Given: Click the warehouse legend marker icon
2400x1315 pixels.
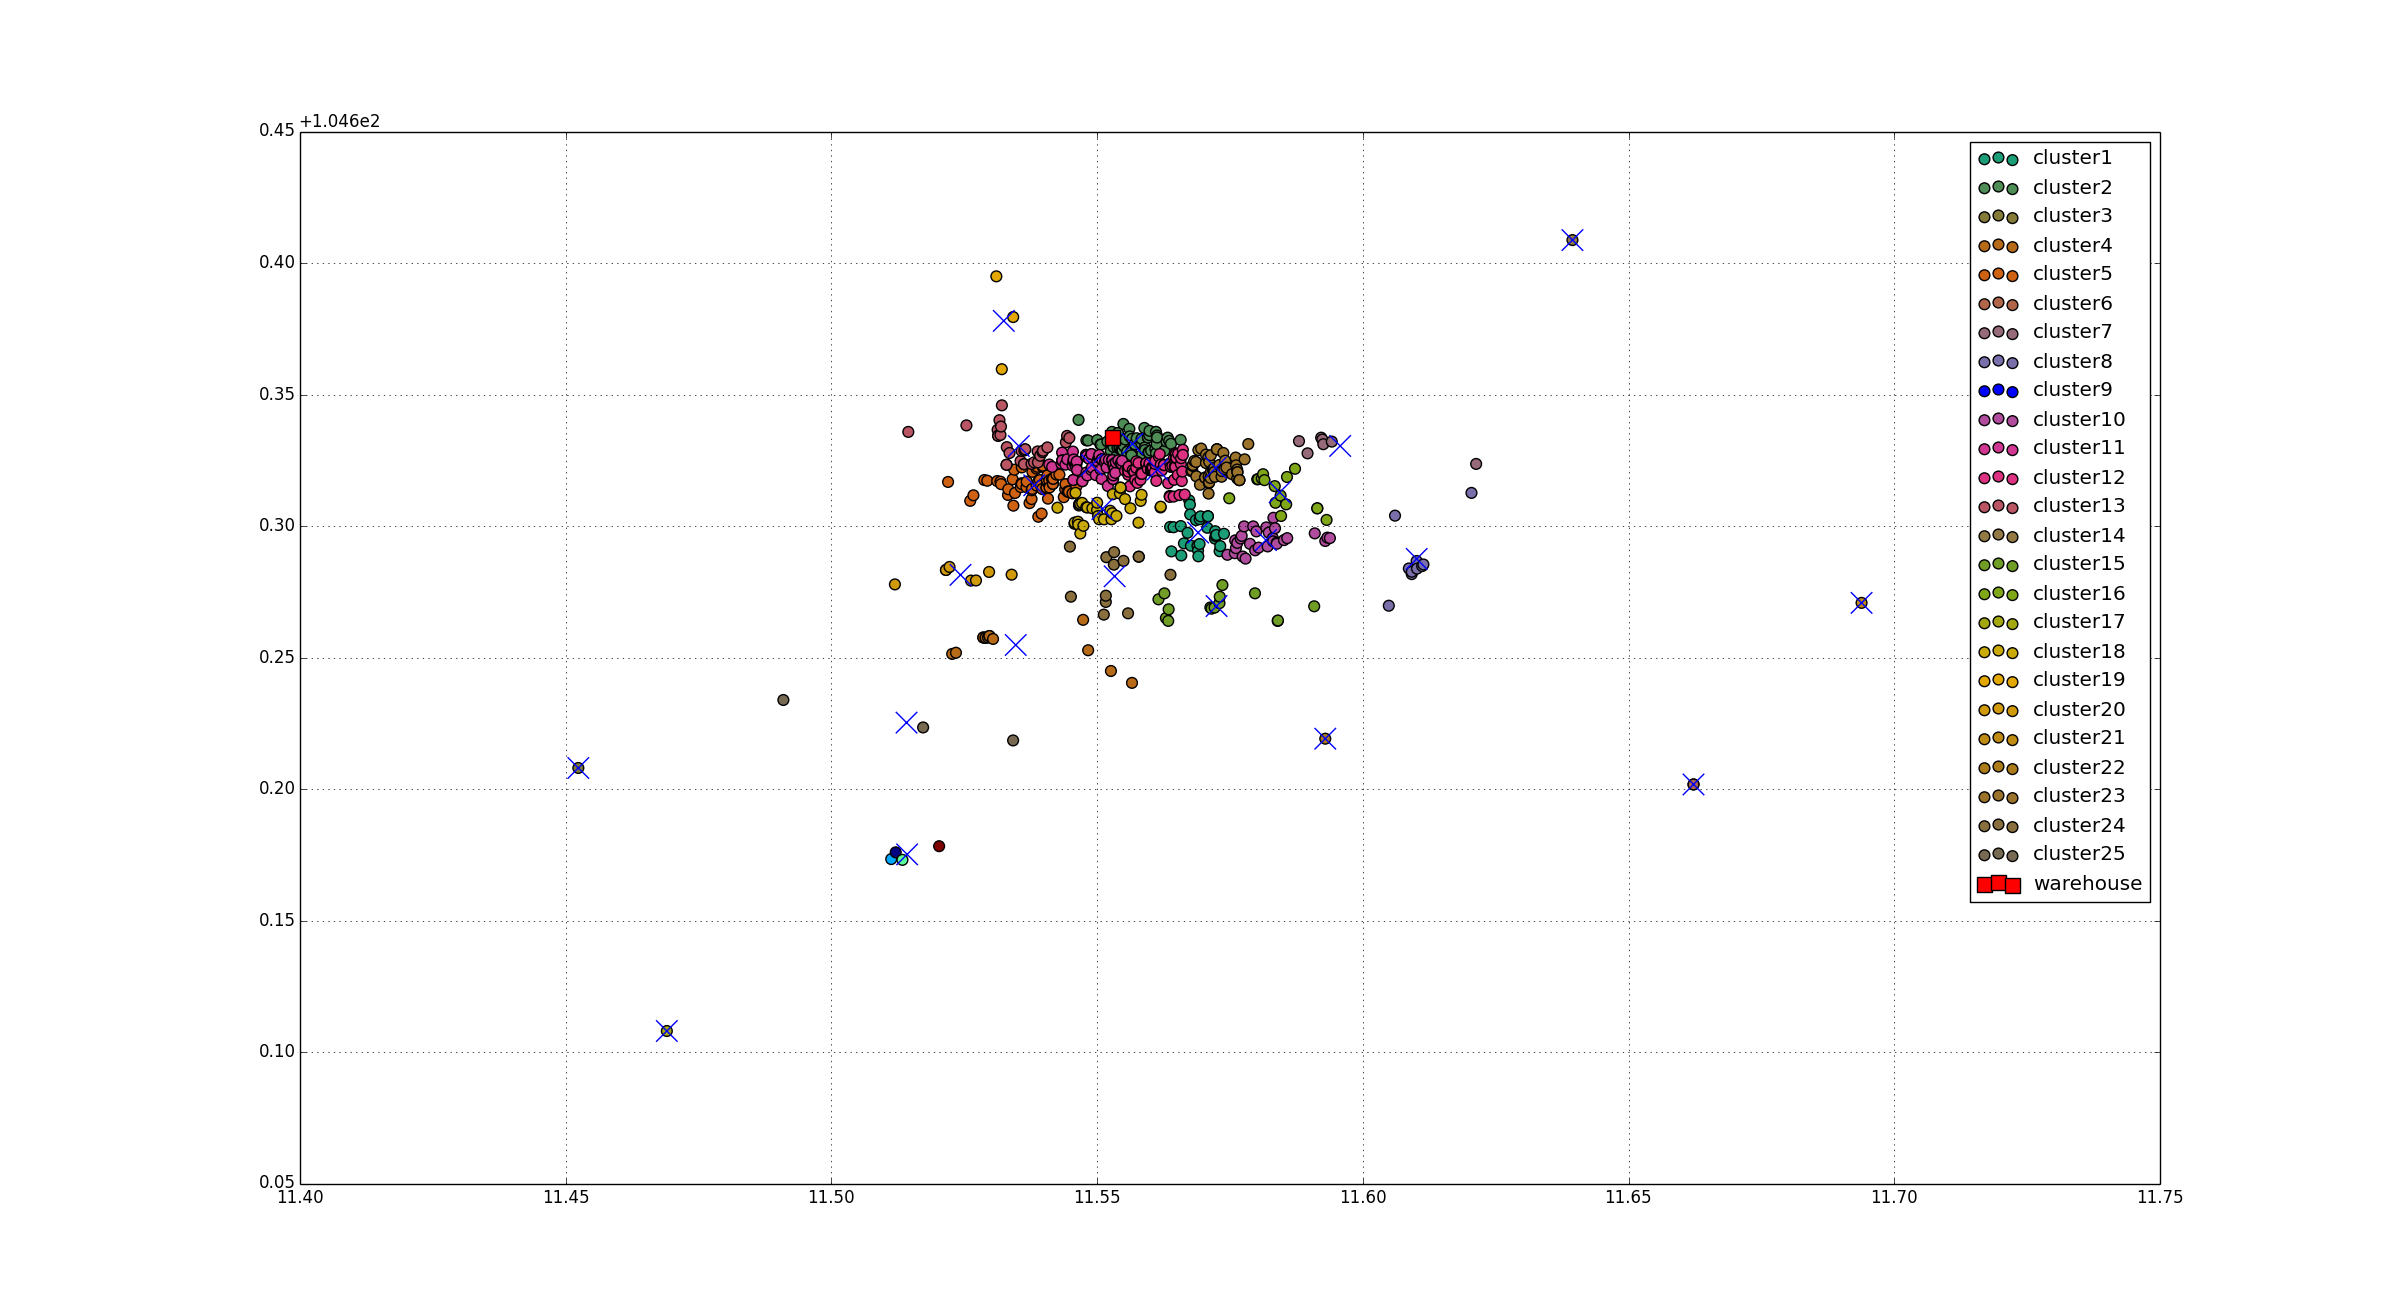Looking at the screenshot, I should point(1998,883).
